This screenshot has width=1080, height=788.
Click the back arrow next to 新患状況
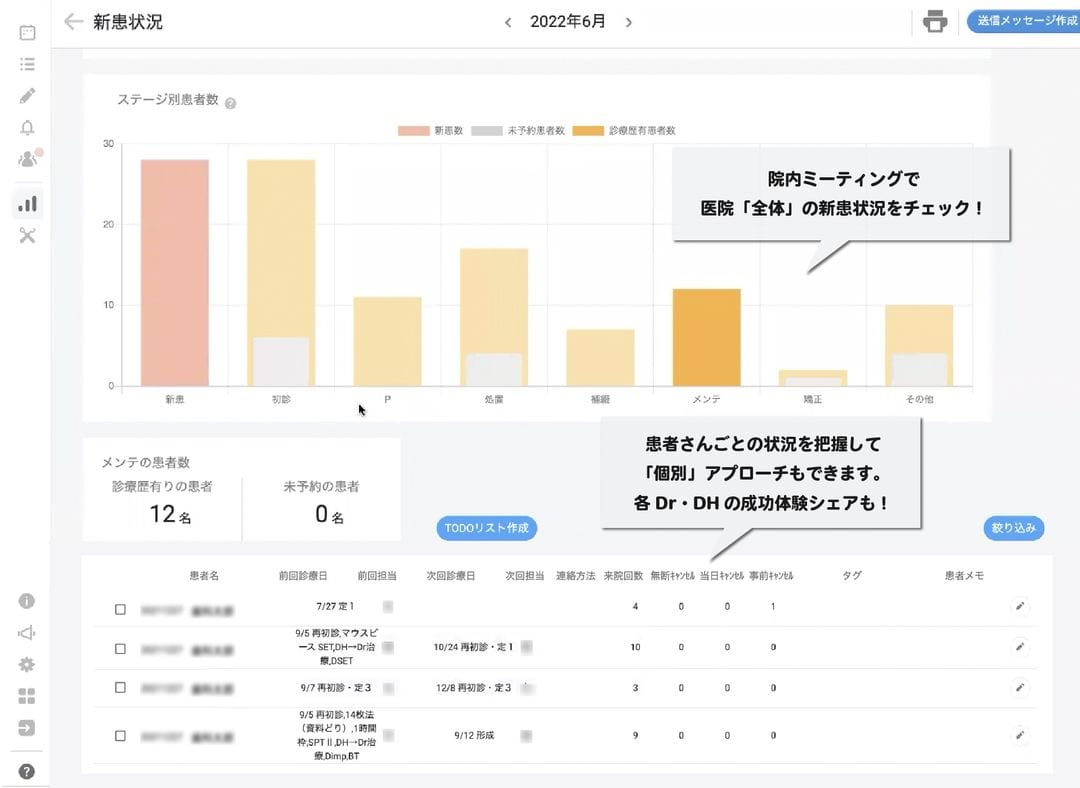tap(73, 21)
